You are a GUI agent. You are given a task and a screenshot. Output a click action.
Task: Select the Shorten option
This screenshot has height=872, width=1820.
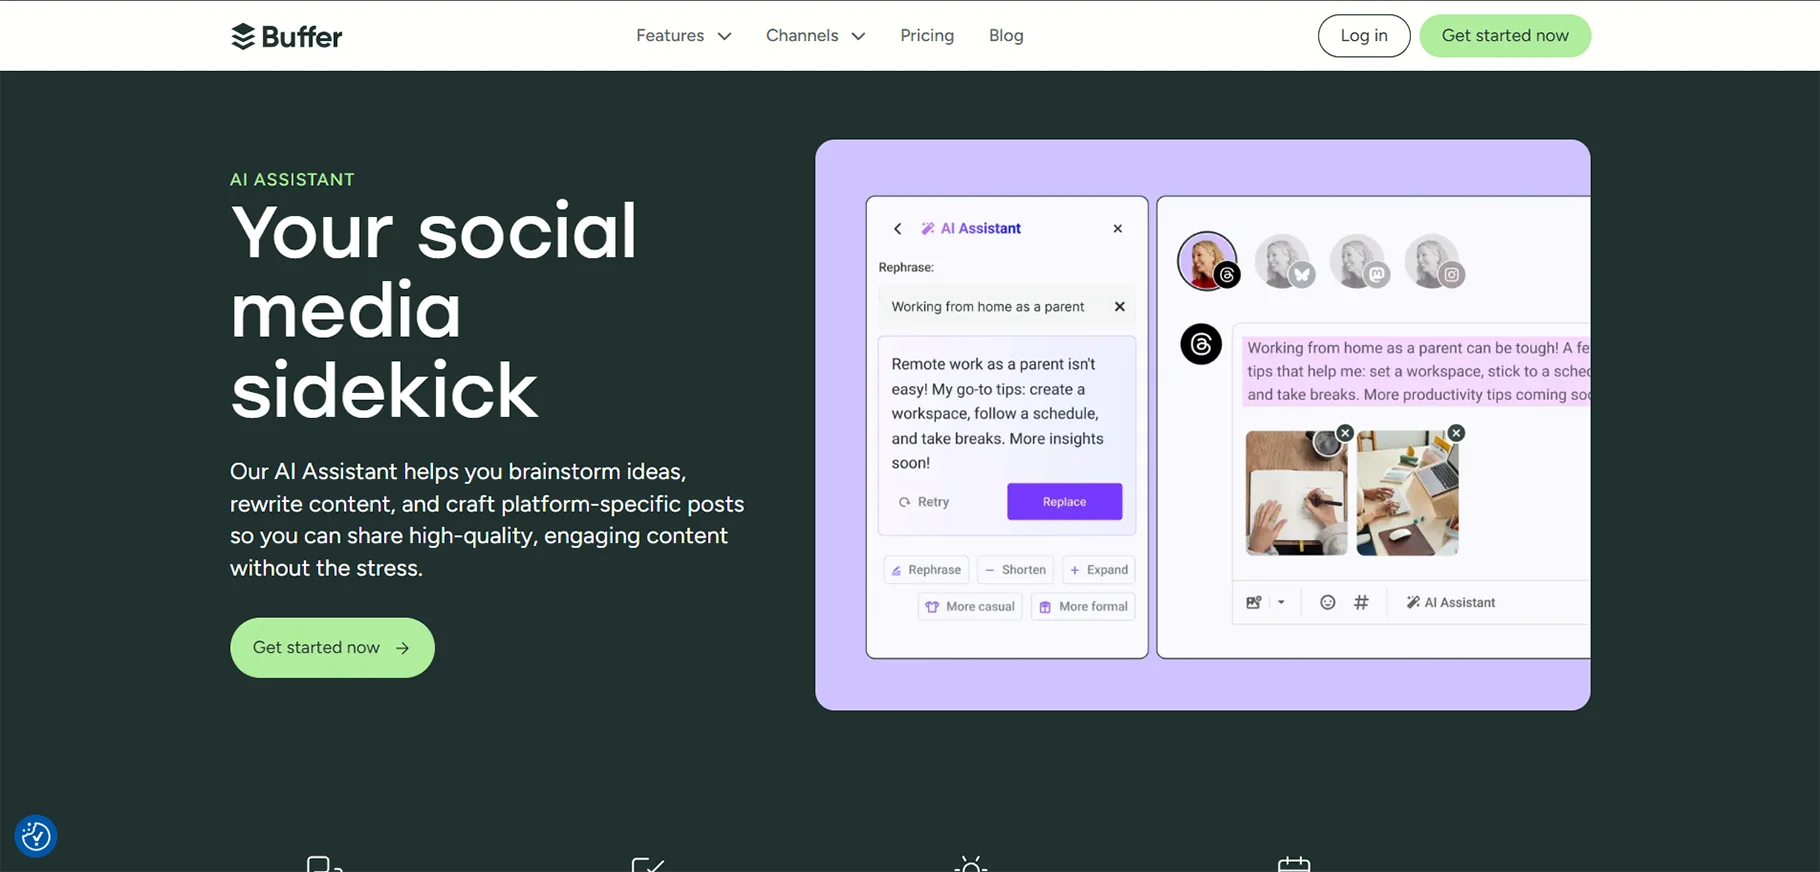pyautogui.click(x=1015, y=570)
